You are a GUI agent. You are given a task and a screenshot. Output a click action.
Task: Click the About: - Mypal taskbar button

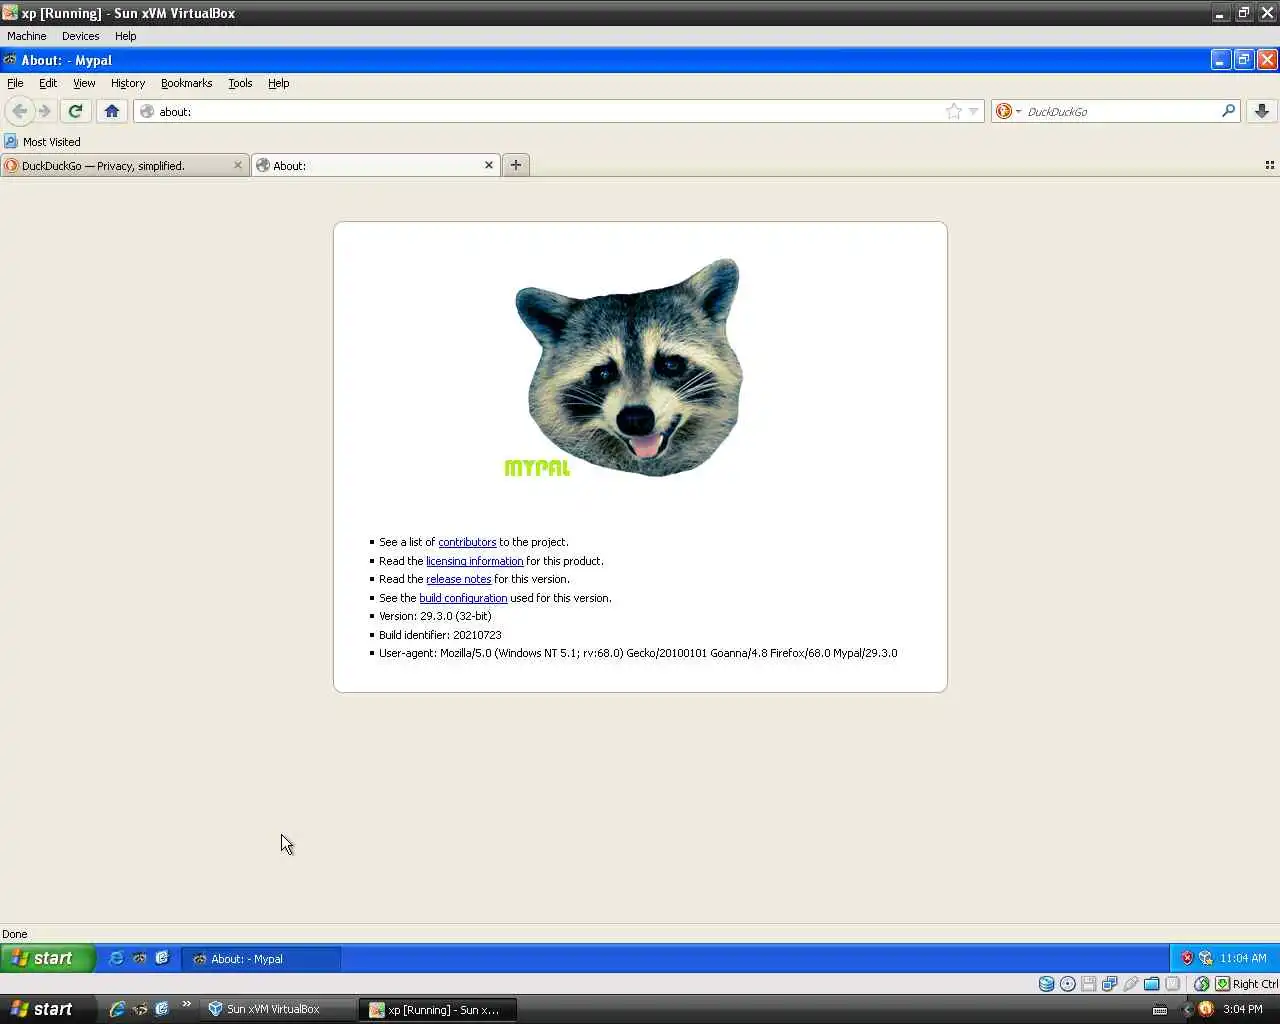pos(261,958)
